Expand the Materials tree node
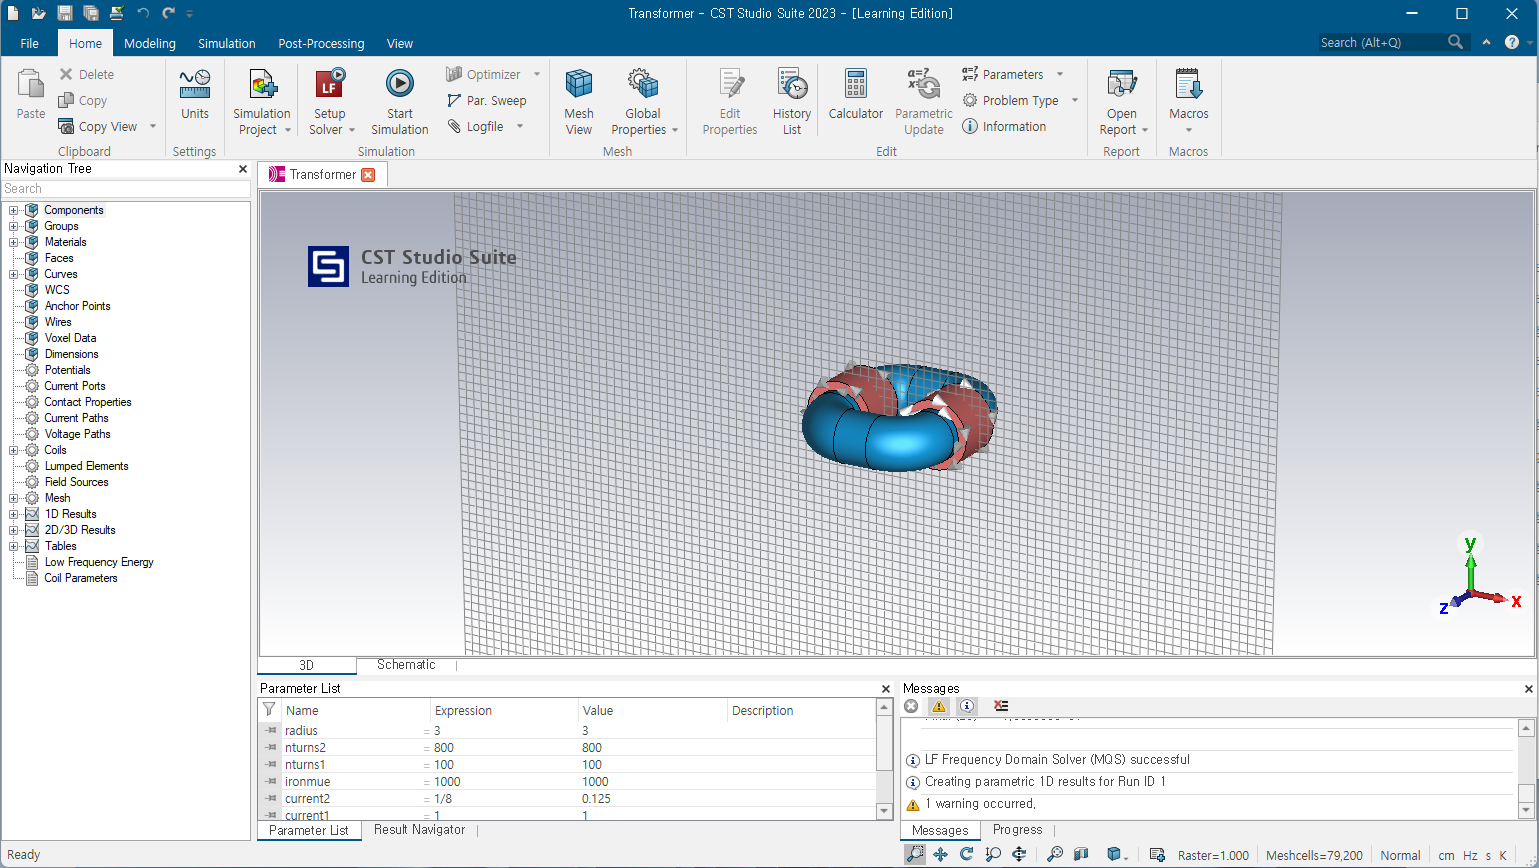Image resolution: width=1539 pixels, height=868 pixels. pyautogui.click(x=14, y=242)
